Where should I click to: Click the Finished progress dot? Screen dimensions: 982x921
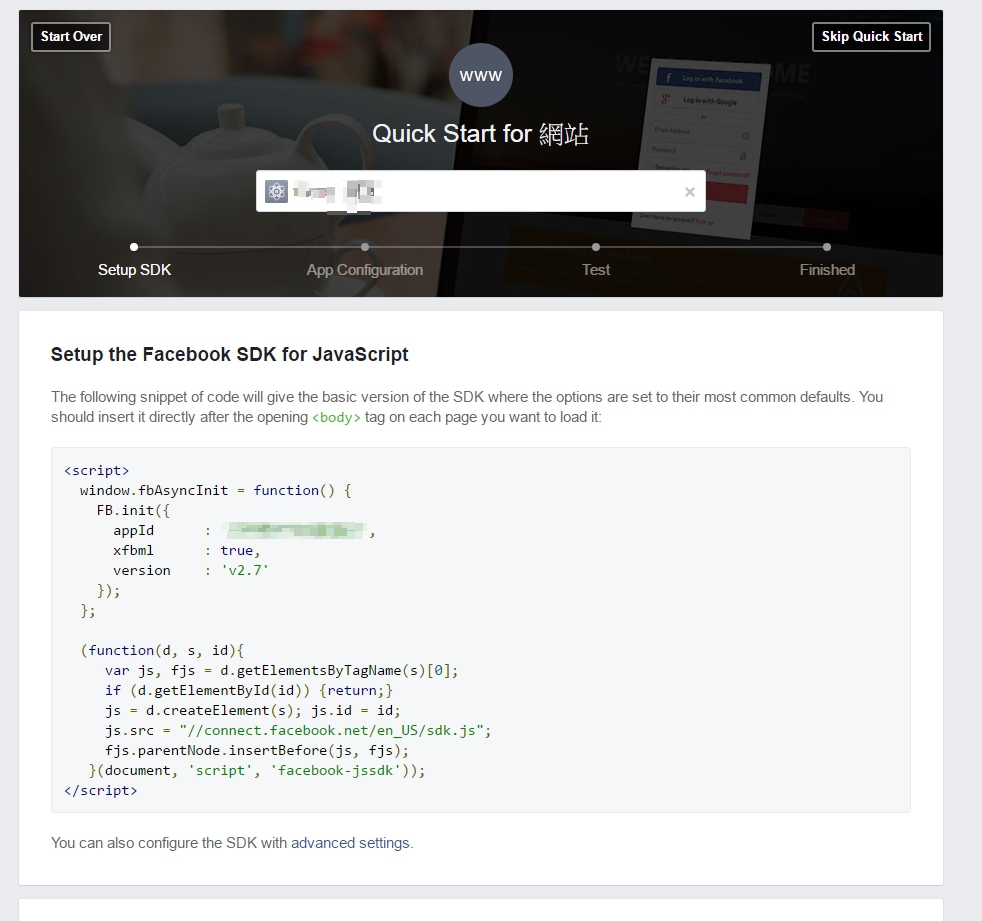(x=827, y=247)
